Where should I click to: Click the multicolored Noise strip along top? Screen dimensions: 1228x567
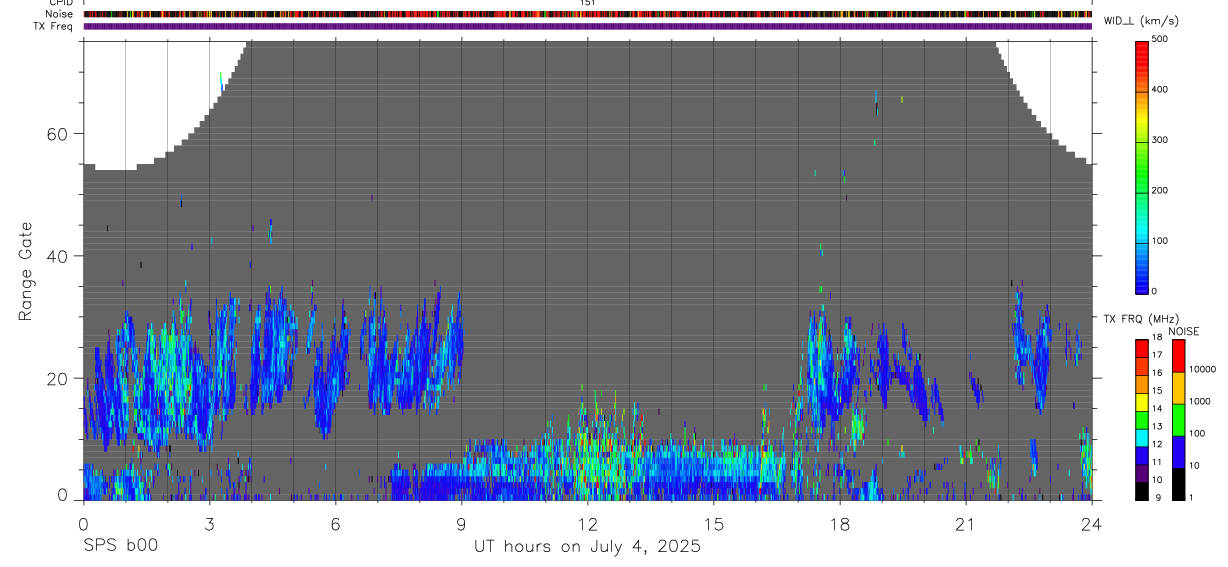(588, 14)
